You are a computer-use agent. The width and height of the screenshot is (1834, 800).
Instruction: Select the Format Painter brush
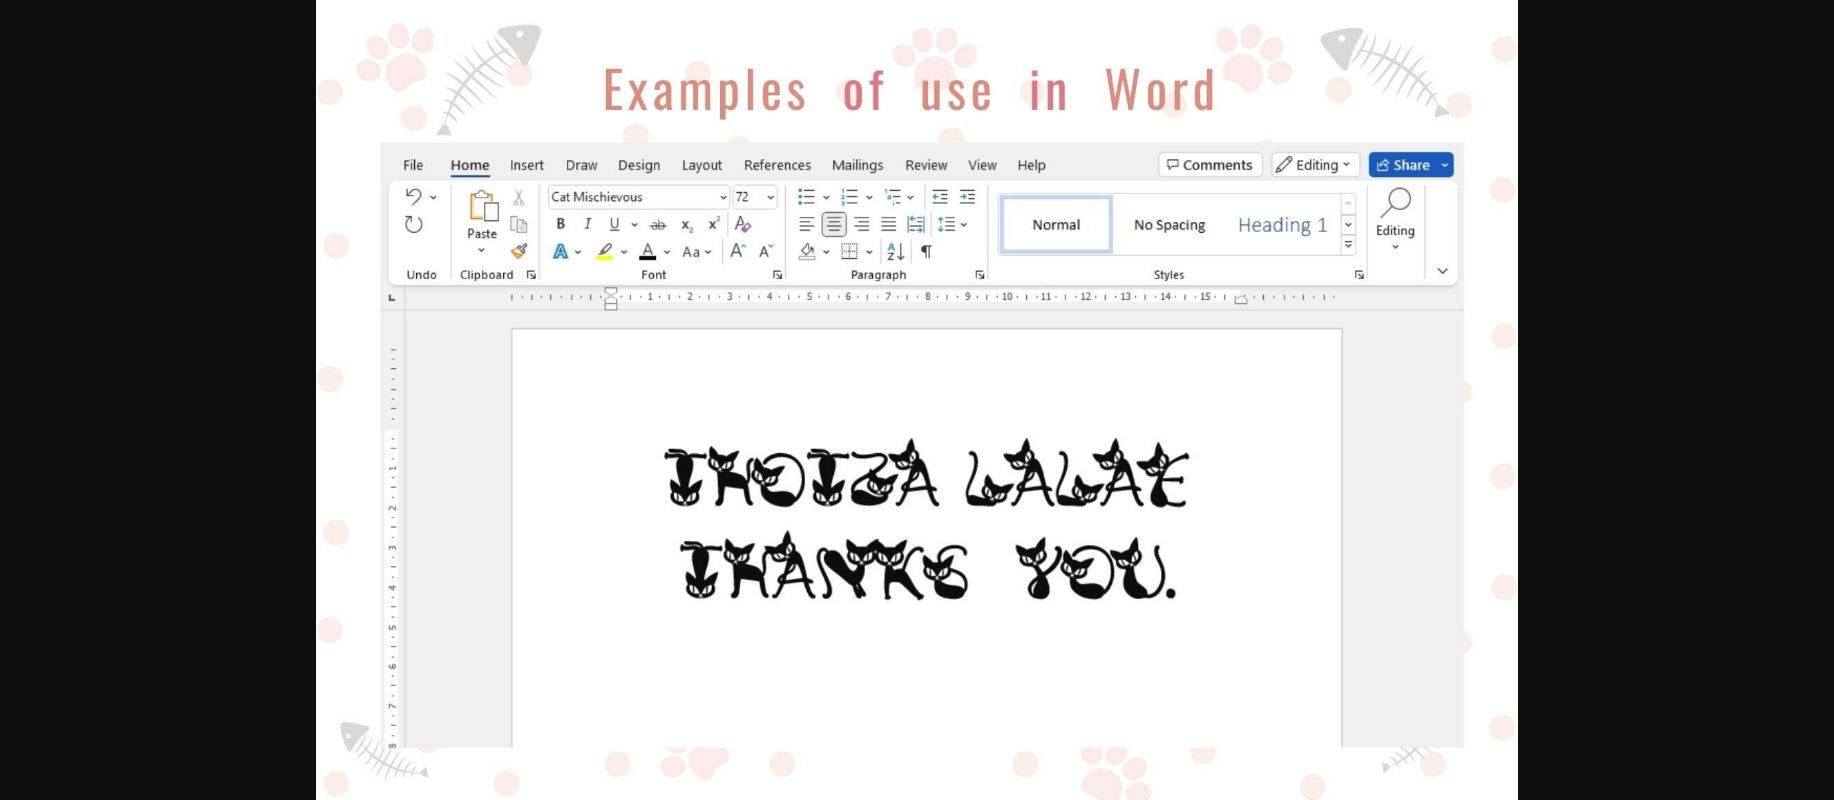coord(518,251)
